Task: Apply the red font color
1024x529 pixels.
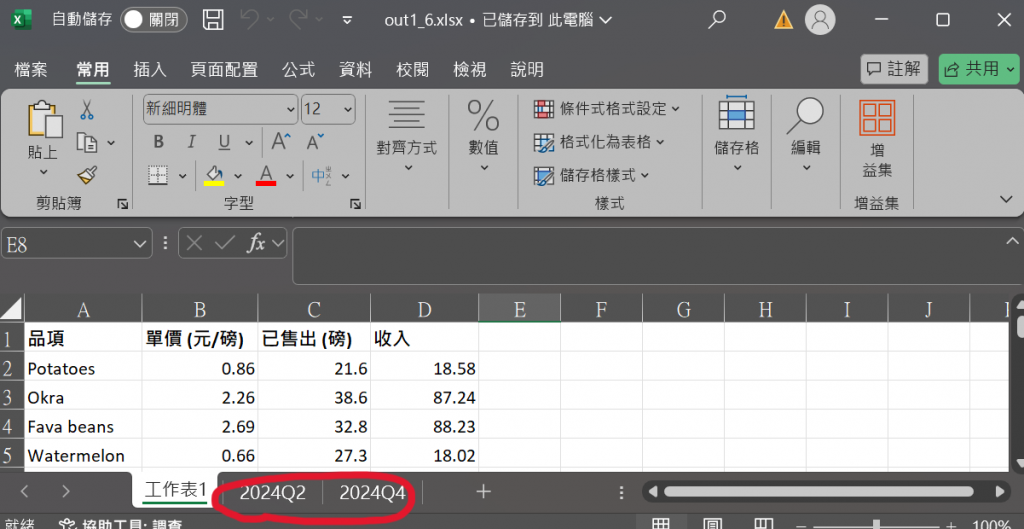Action: pyautogui.click(x=266, y=175)
